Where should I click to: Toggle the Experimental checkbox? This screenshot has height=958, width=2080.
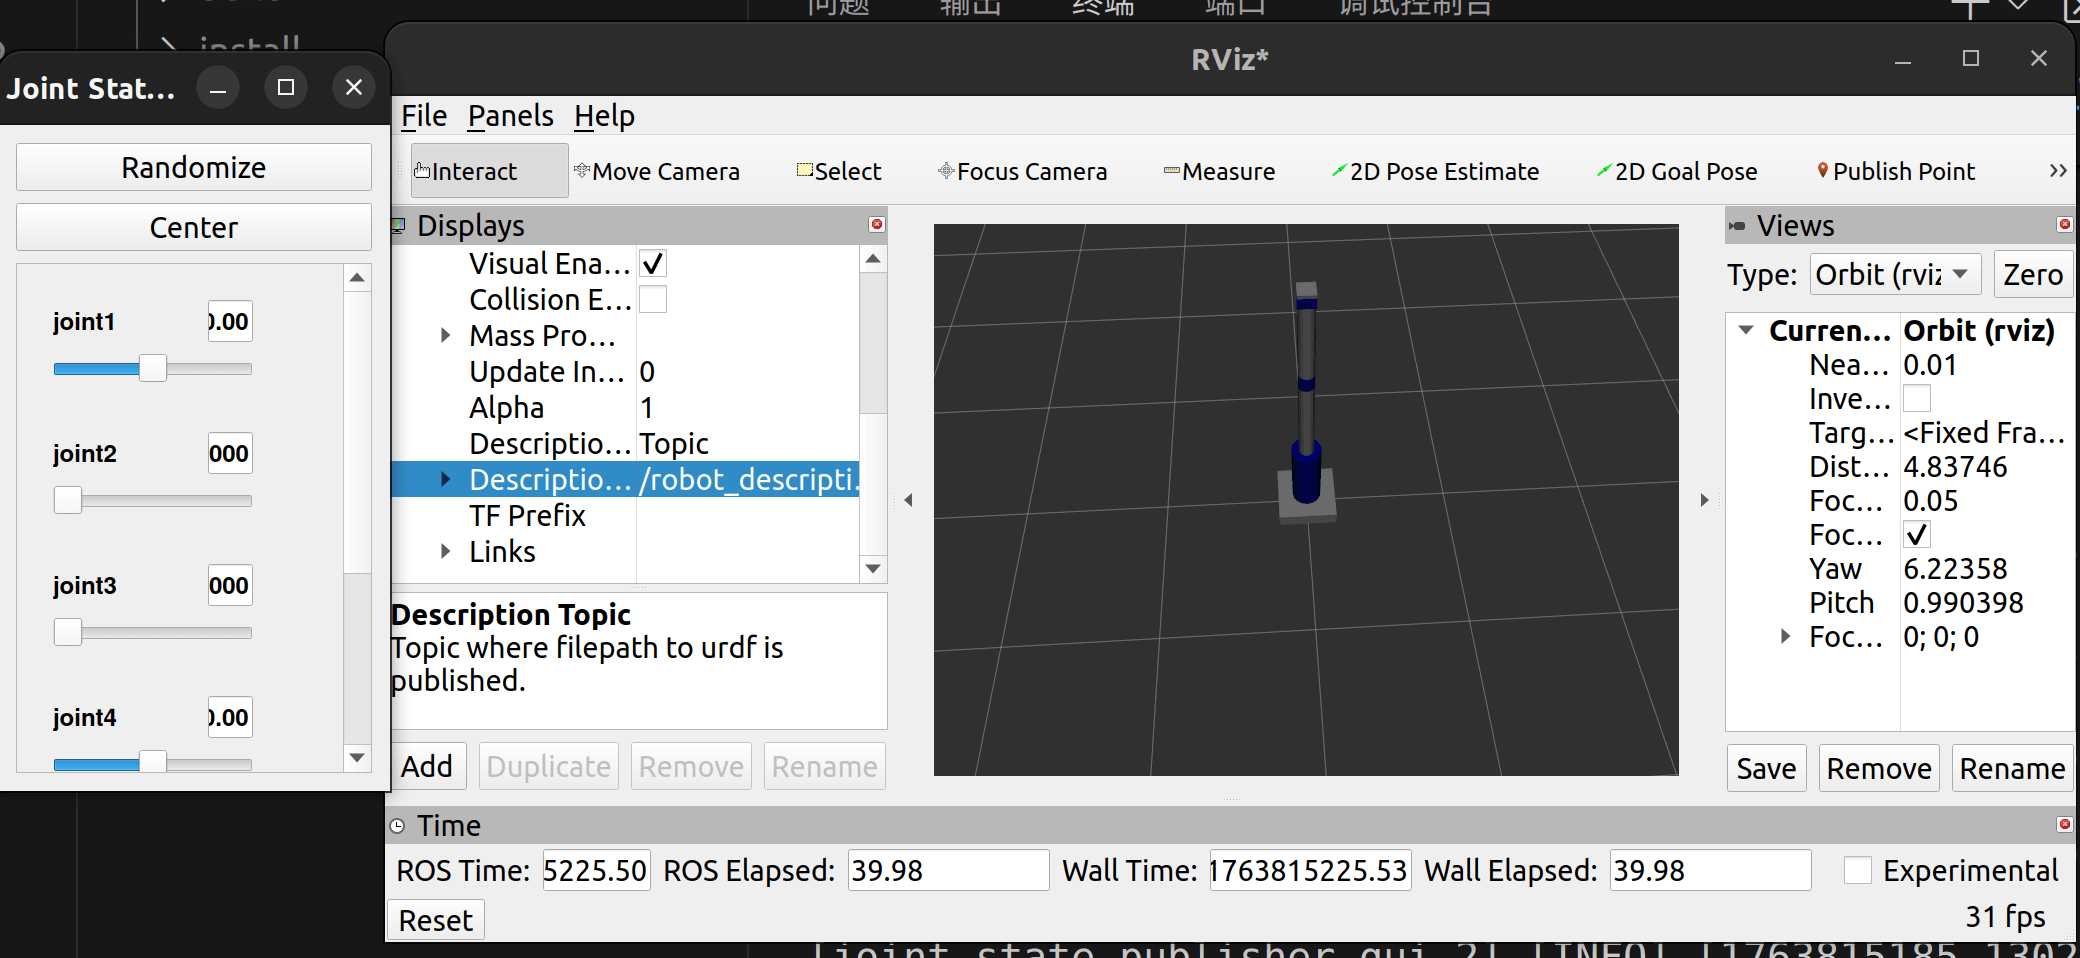click(x=1857, y=870)
